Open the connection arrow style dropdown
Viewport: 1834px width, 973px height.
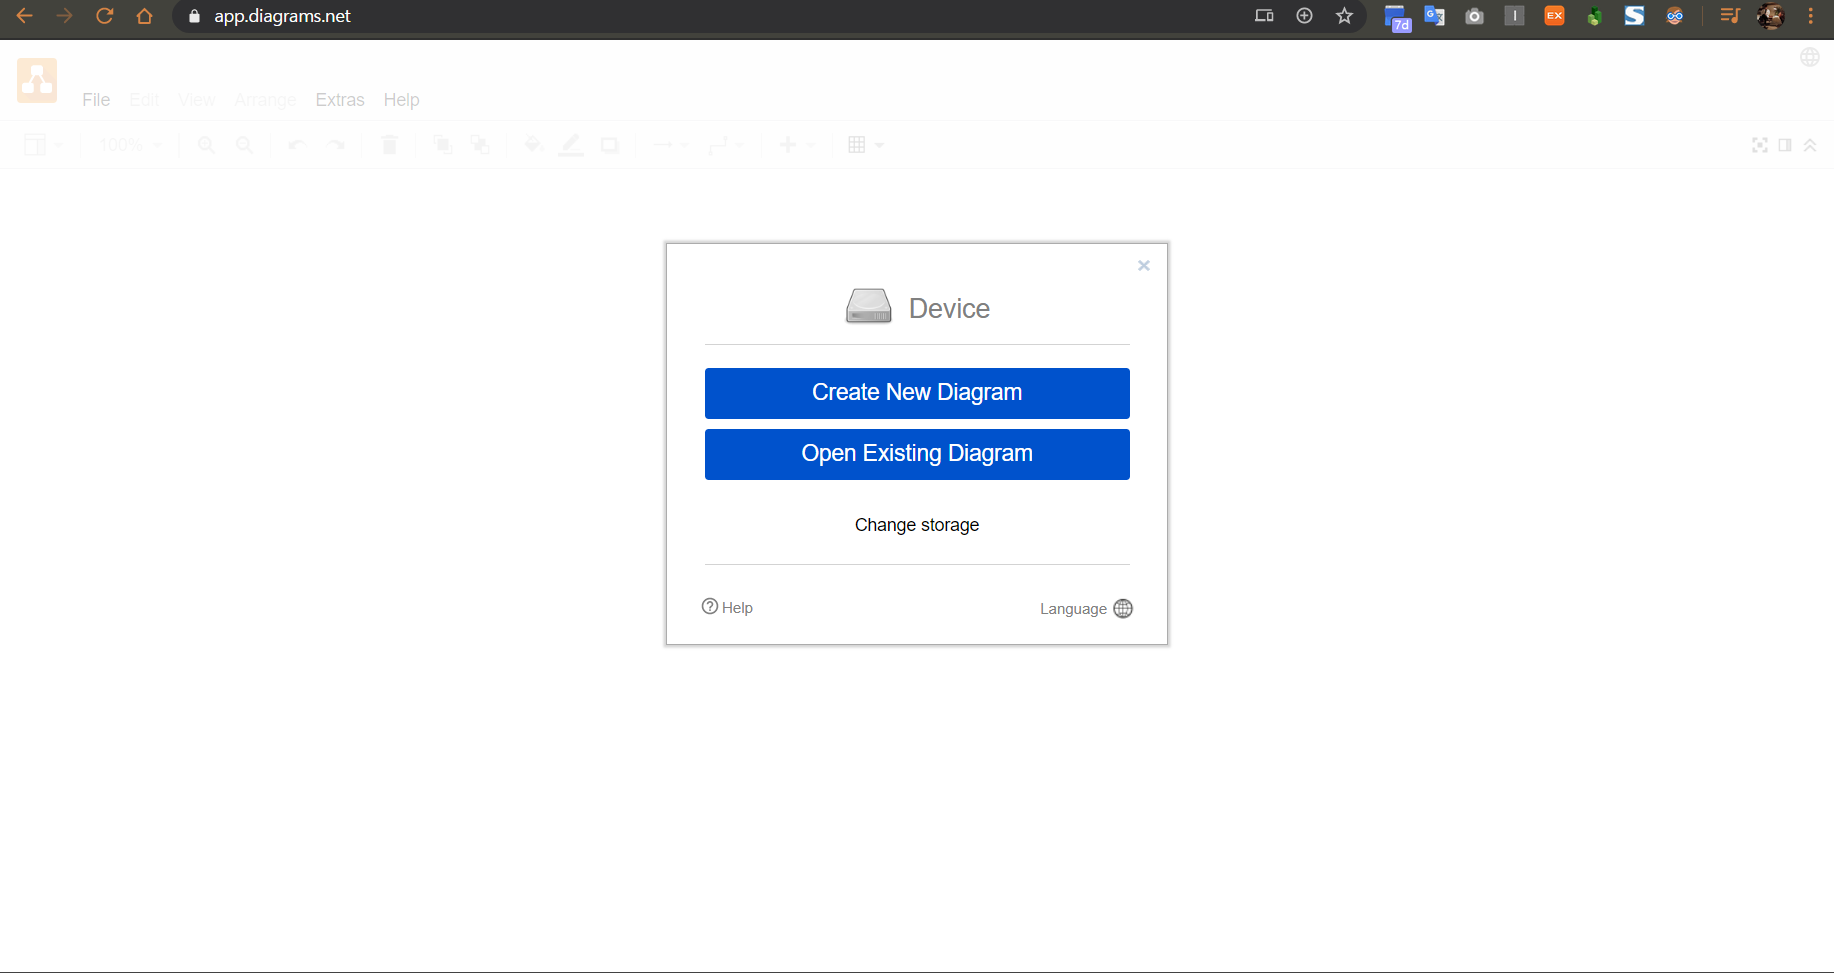coord(670,145)
